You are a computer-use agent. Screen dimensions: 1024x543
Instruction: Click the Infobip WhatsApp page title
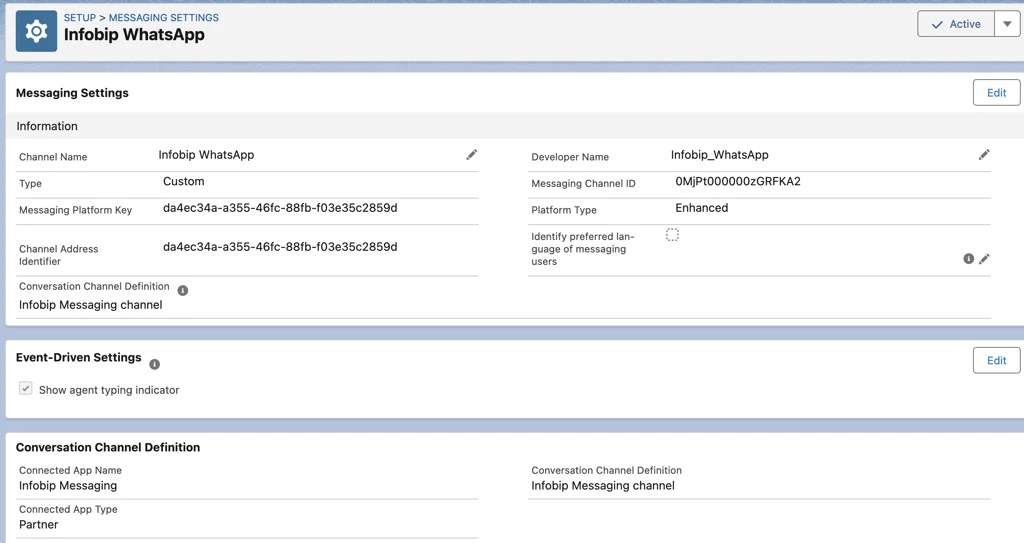[x=134, y=35]
